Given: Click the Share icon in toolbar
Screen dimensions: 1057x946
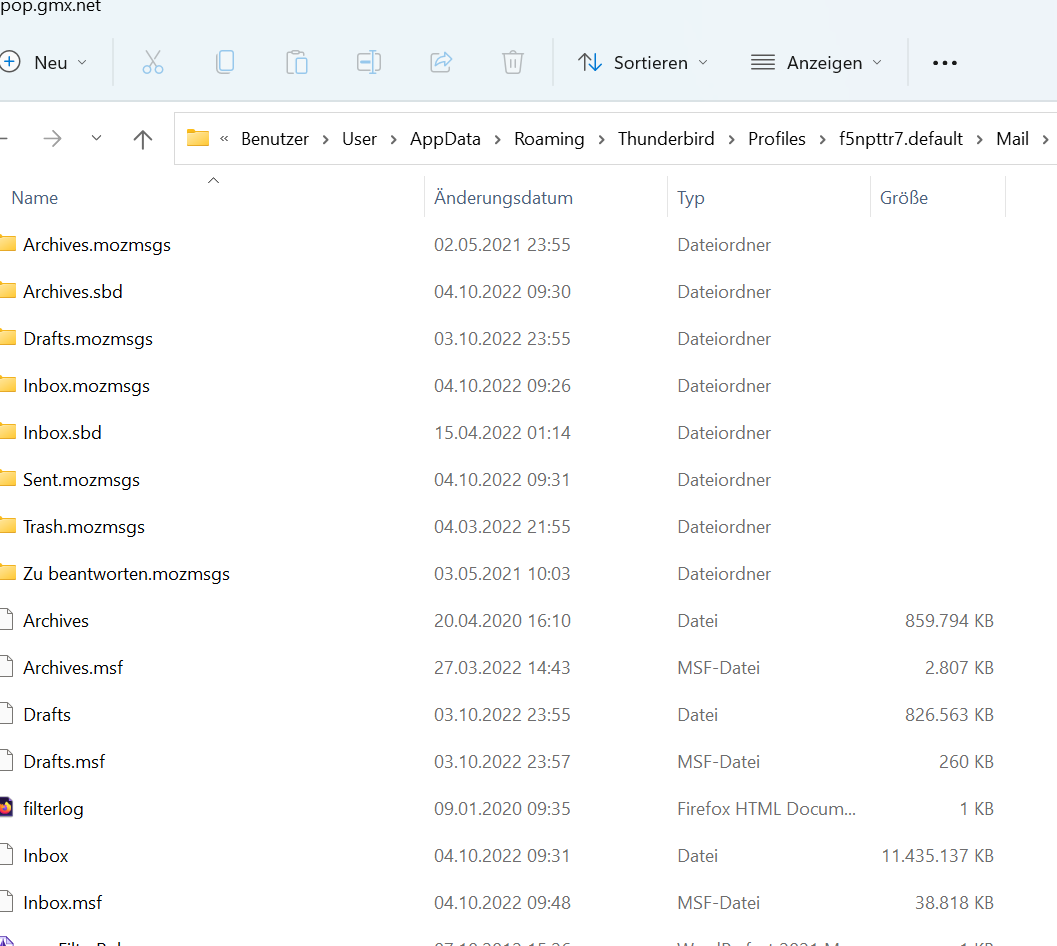Looking at the screenshot, I should [x=441, y=62].
